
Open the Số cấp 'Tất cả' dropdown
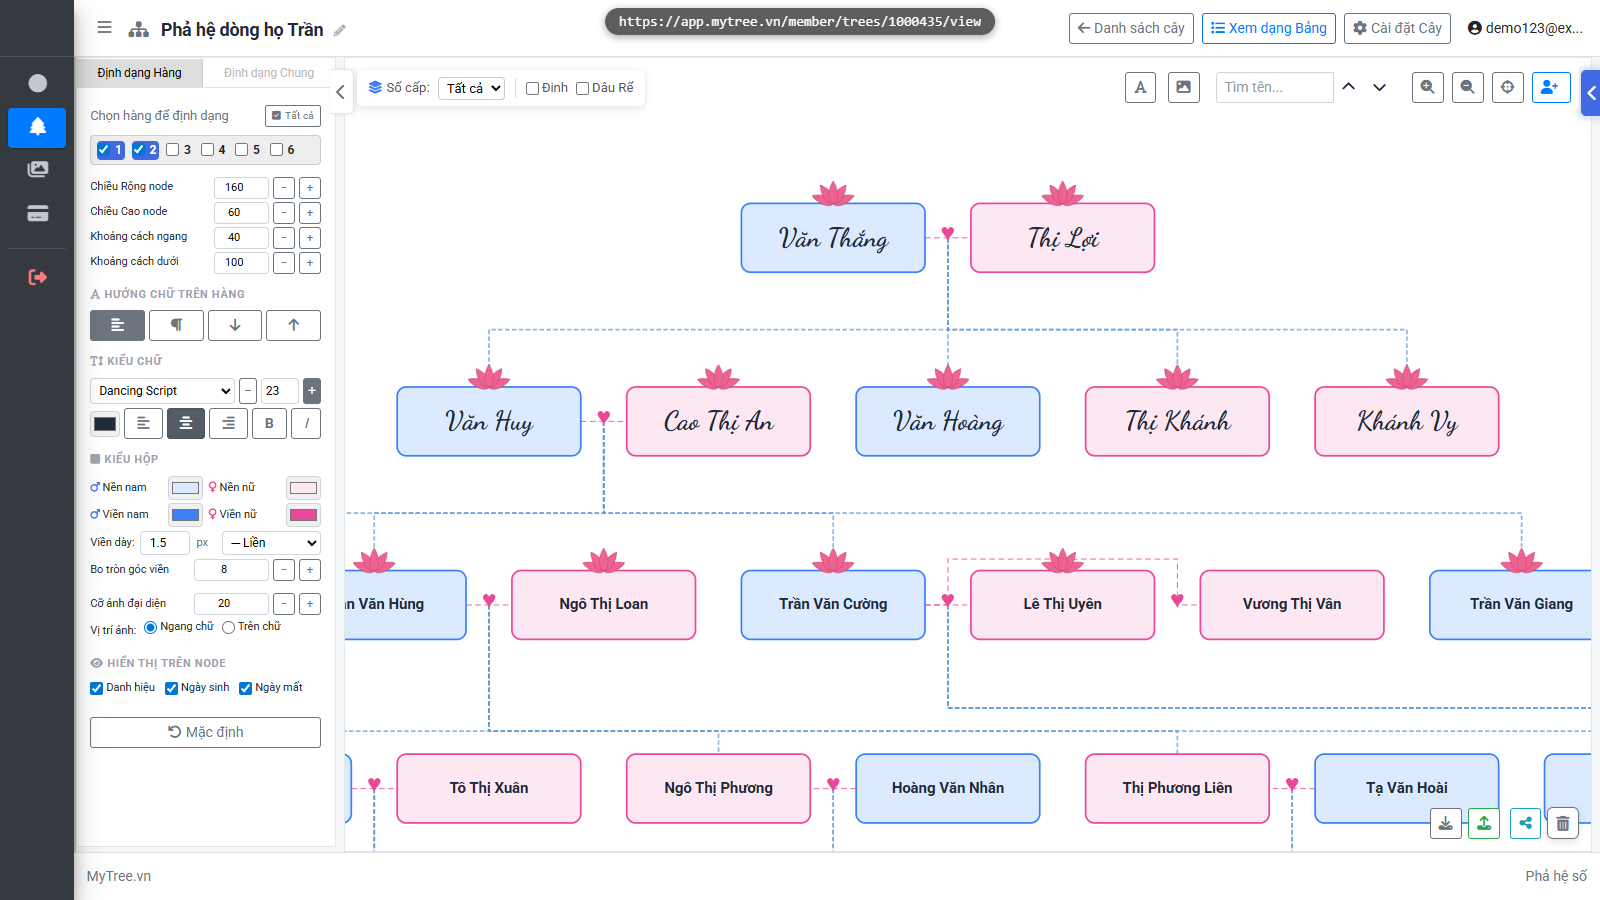[x=471, y=88]
